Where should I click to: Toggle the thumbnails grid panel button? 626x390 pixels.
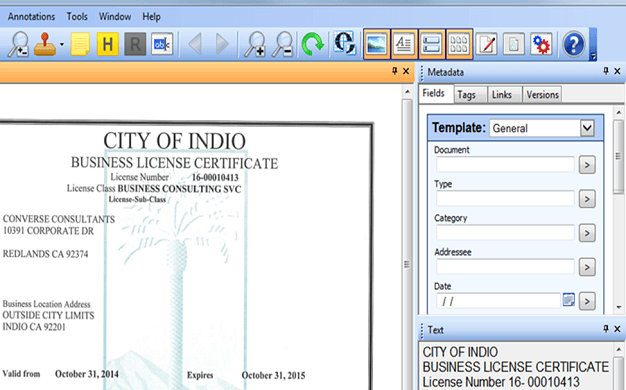point(459,44)
